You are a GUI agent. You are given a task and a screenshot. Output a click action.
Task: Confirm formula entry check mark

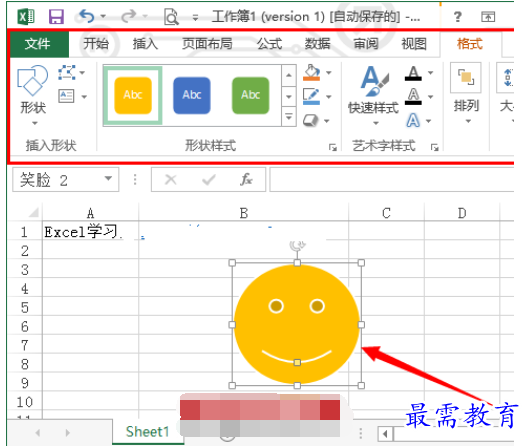pos(209,180)
